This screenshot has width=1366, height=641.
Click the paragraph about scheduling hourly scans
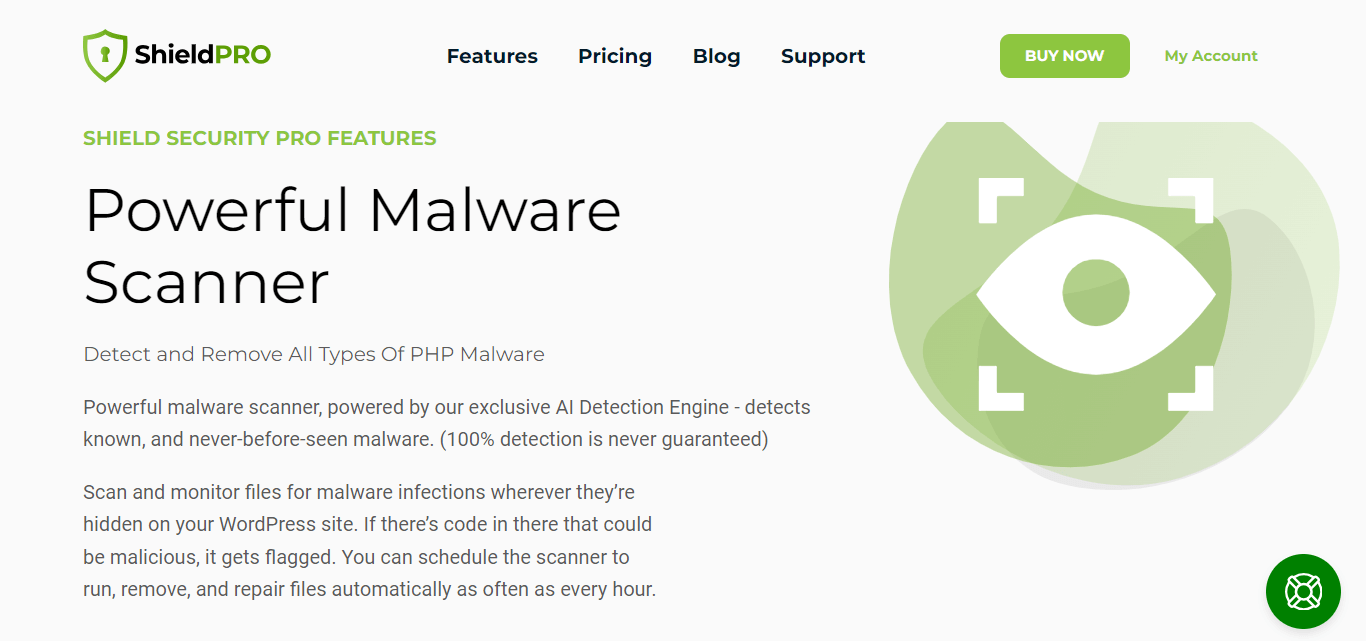click(370, 540)
